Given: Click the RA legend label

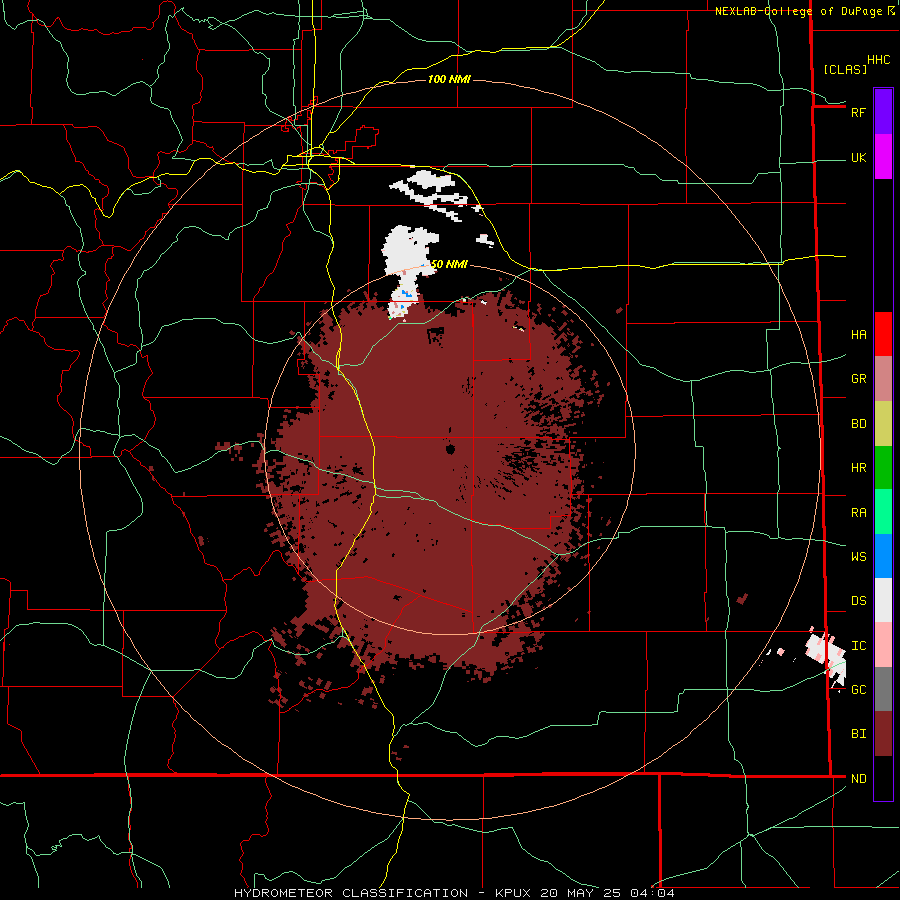Looking at the screenshot, I should tap(858, 513).
